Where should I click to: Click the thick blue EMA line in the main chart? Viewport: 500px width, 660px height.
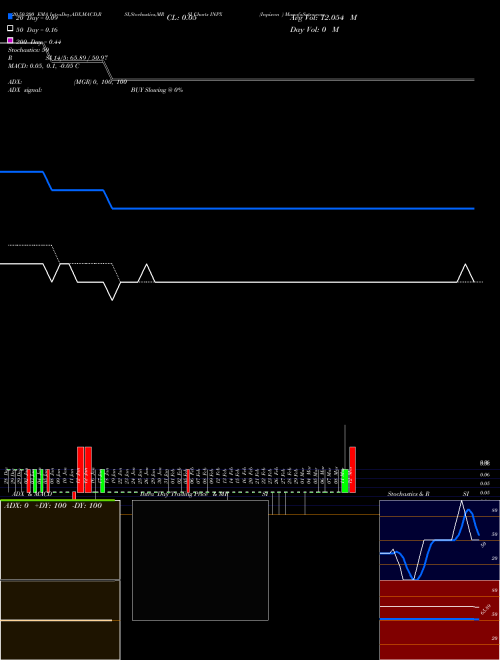[237, 208]
